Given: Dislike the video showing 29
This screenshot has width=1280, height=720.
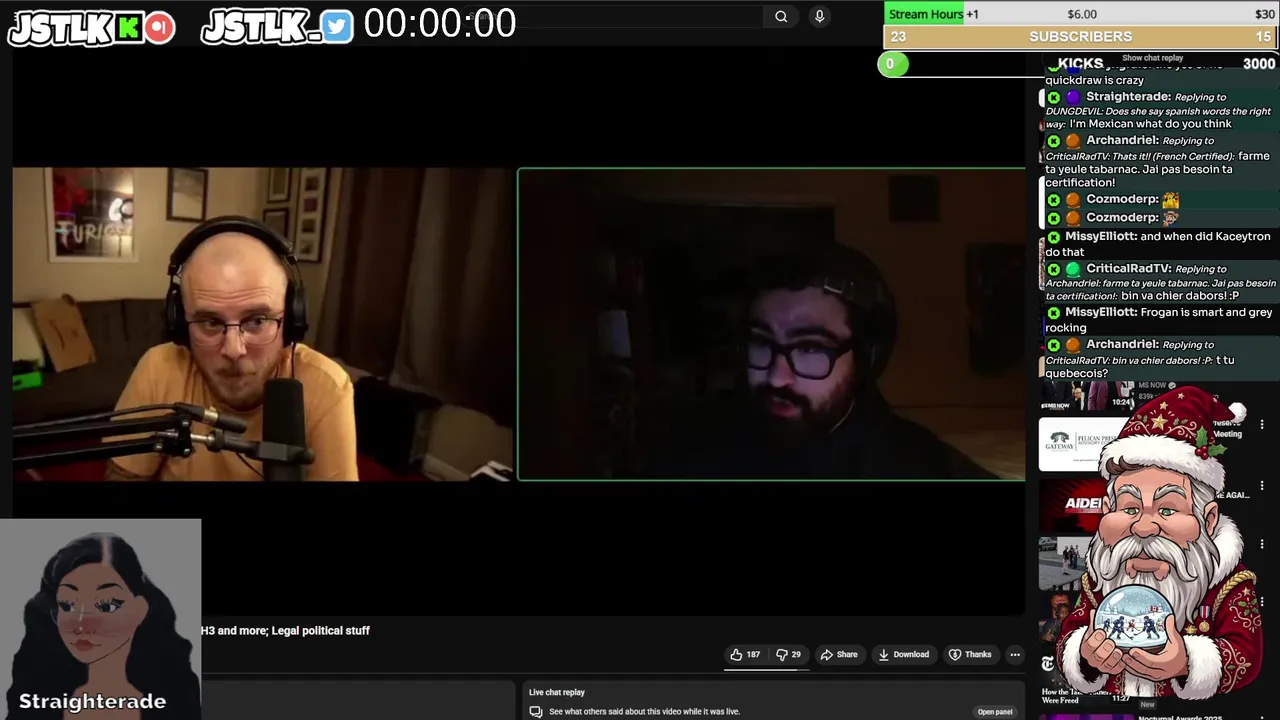Looking at the screenshot, I should click(789, 655).
